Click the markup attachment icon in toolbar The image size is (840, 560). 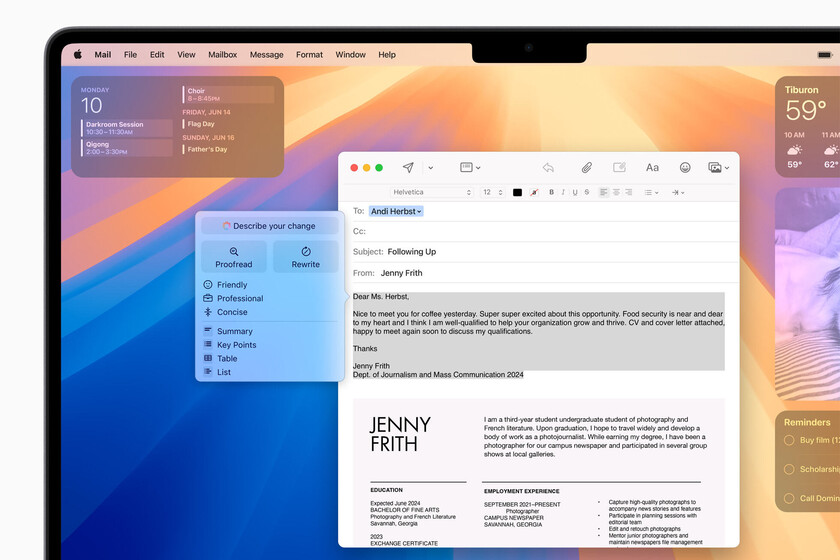619,167
